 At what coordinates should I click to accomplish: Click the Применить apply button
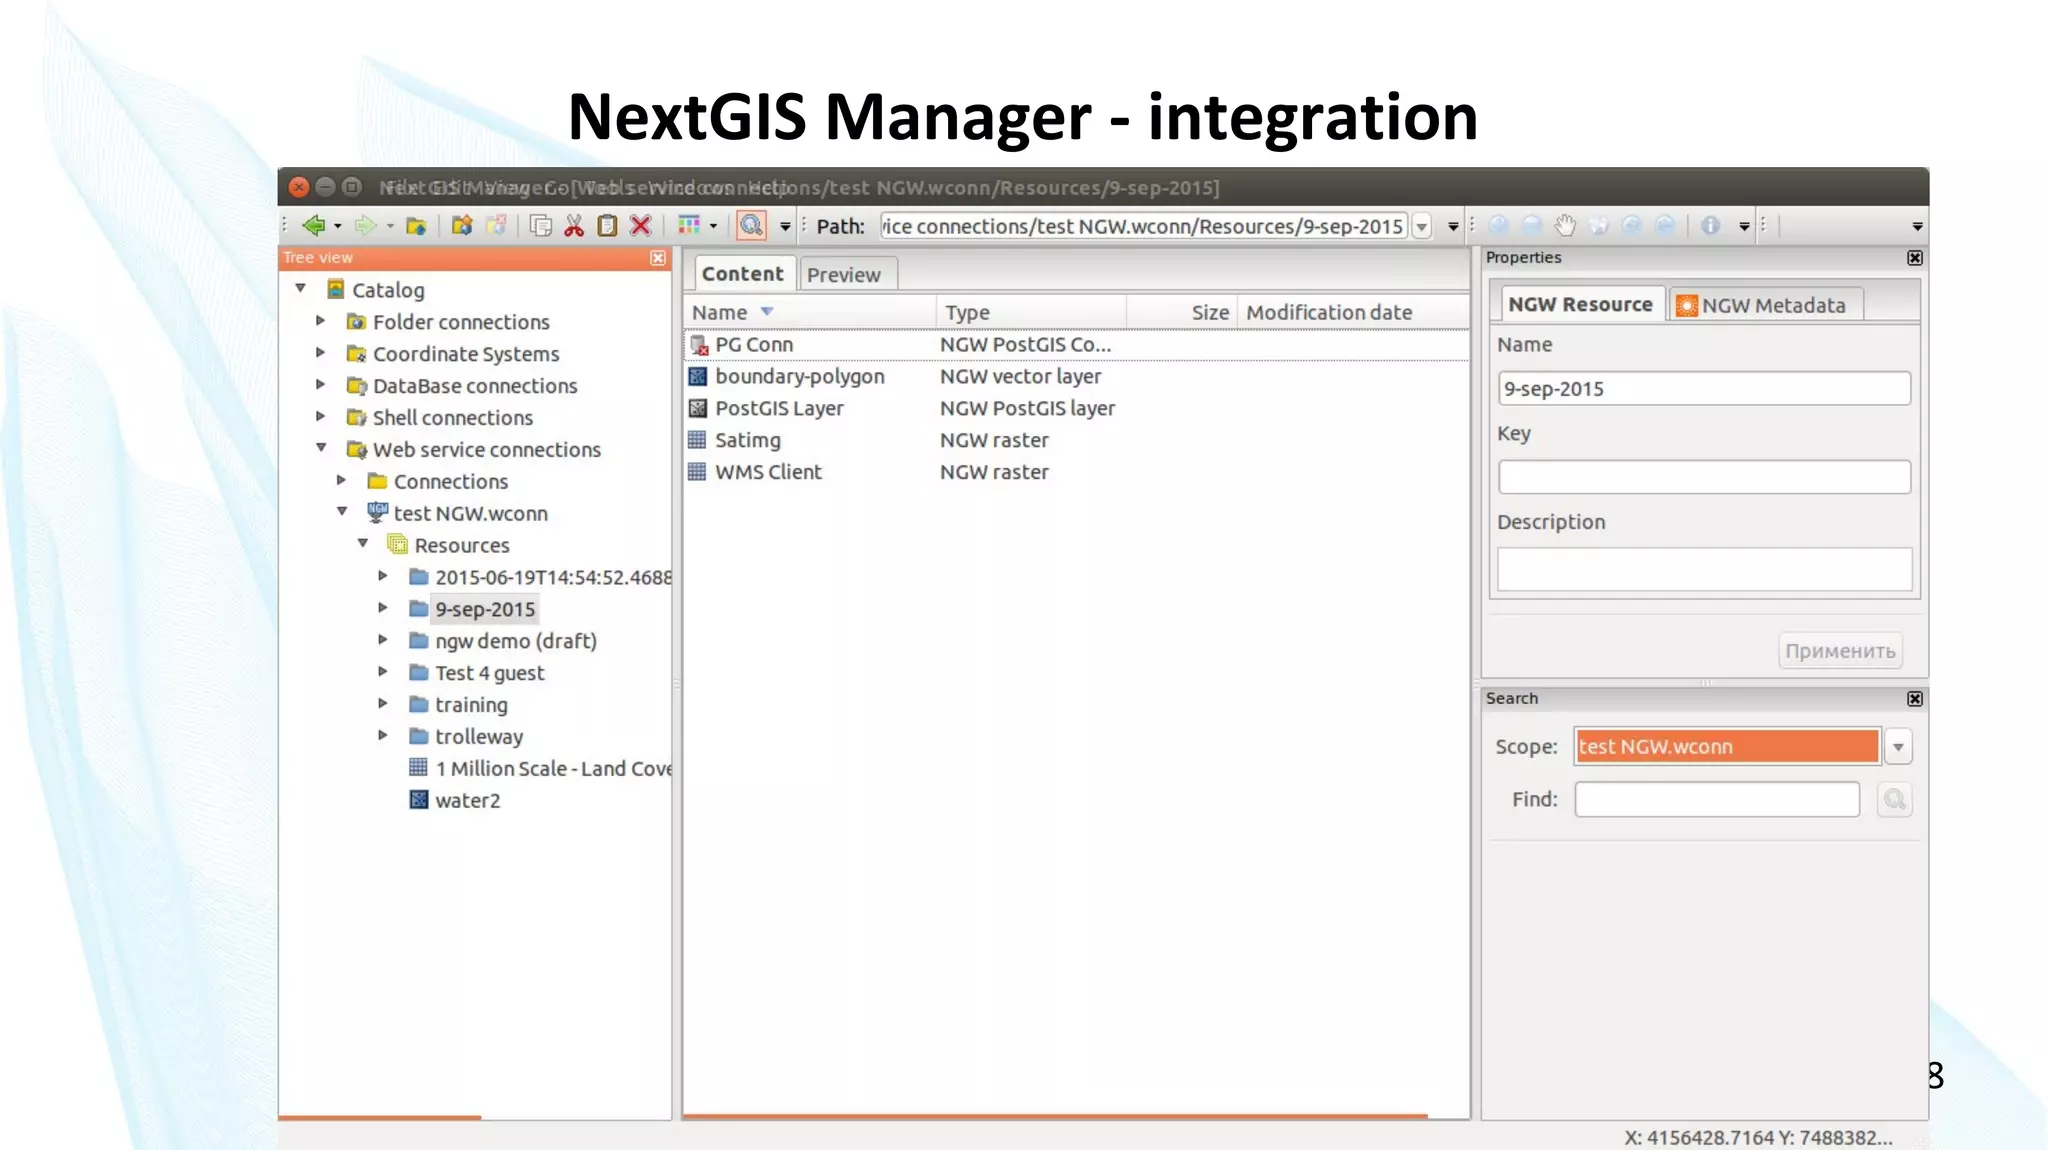[1840, 651]
